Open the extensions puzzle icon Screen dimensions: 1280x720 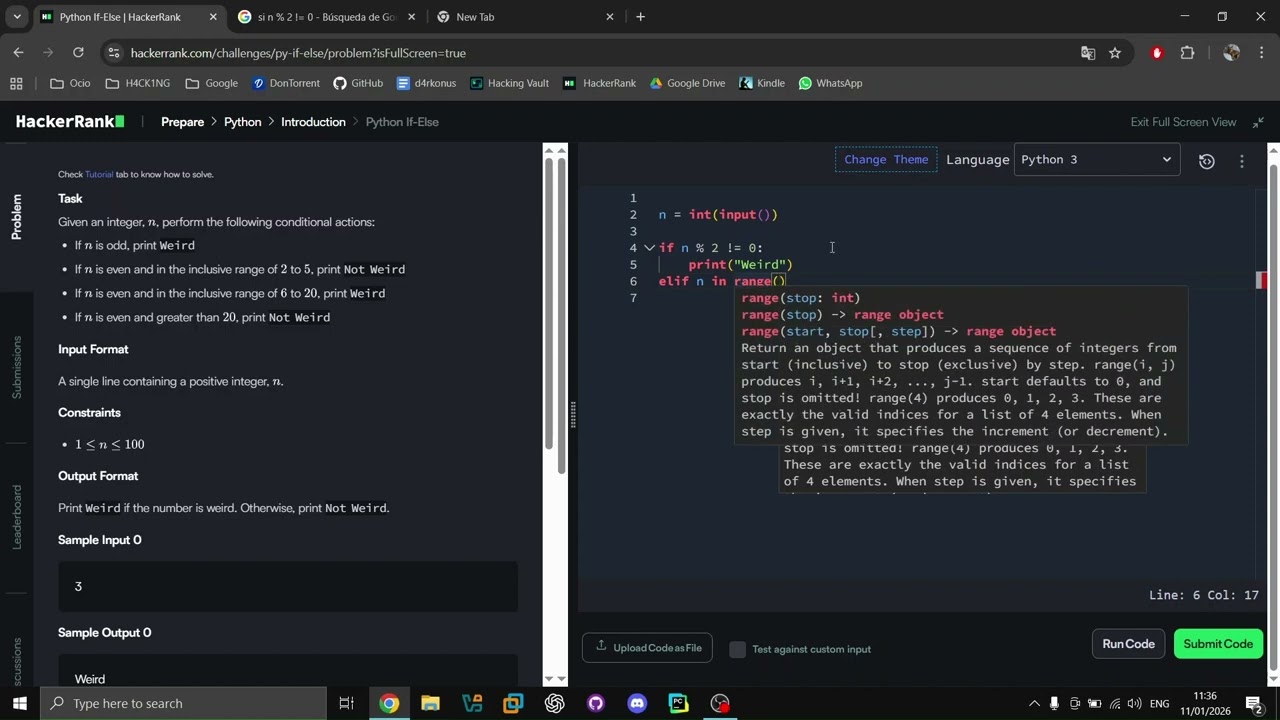[x=1188, y=53]
